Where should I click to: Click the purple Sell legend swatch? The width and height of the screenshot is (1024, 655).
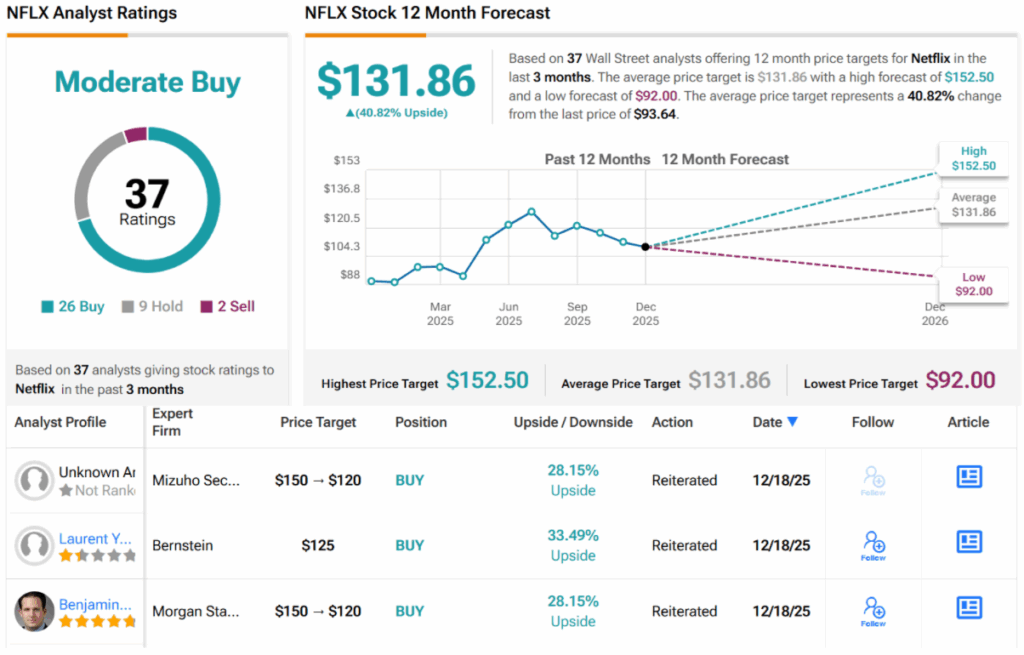click(x=207, y=307)
